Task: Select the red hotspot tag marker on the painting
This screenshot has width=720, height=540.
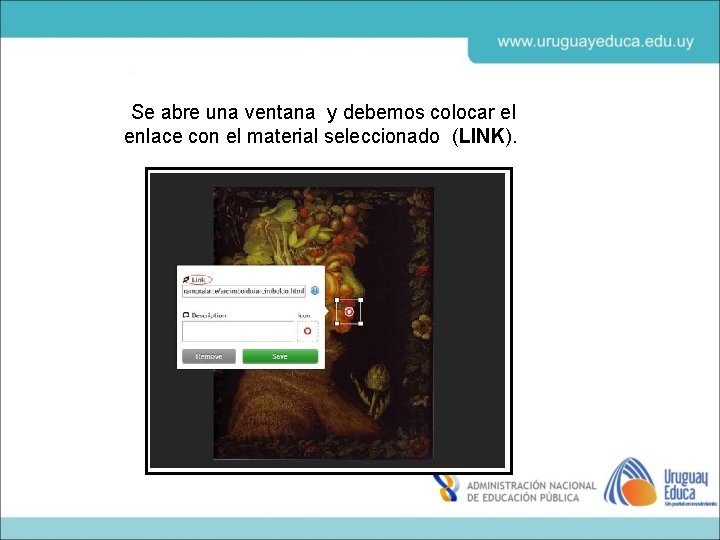Action: (x=349, y=312)
